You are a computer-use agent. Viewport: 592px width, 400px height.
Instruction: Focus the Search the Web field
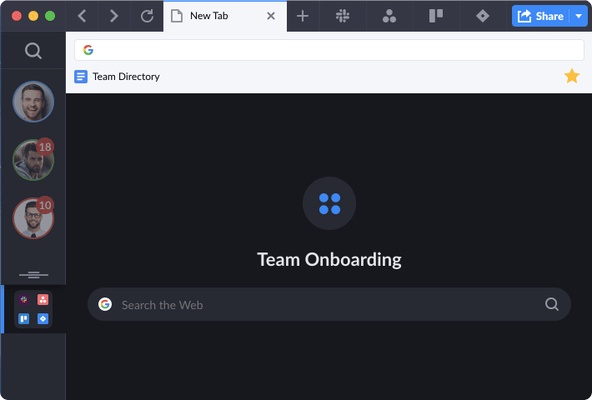[x=329, y=304]
